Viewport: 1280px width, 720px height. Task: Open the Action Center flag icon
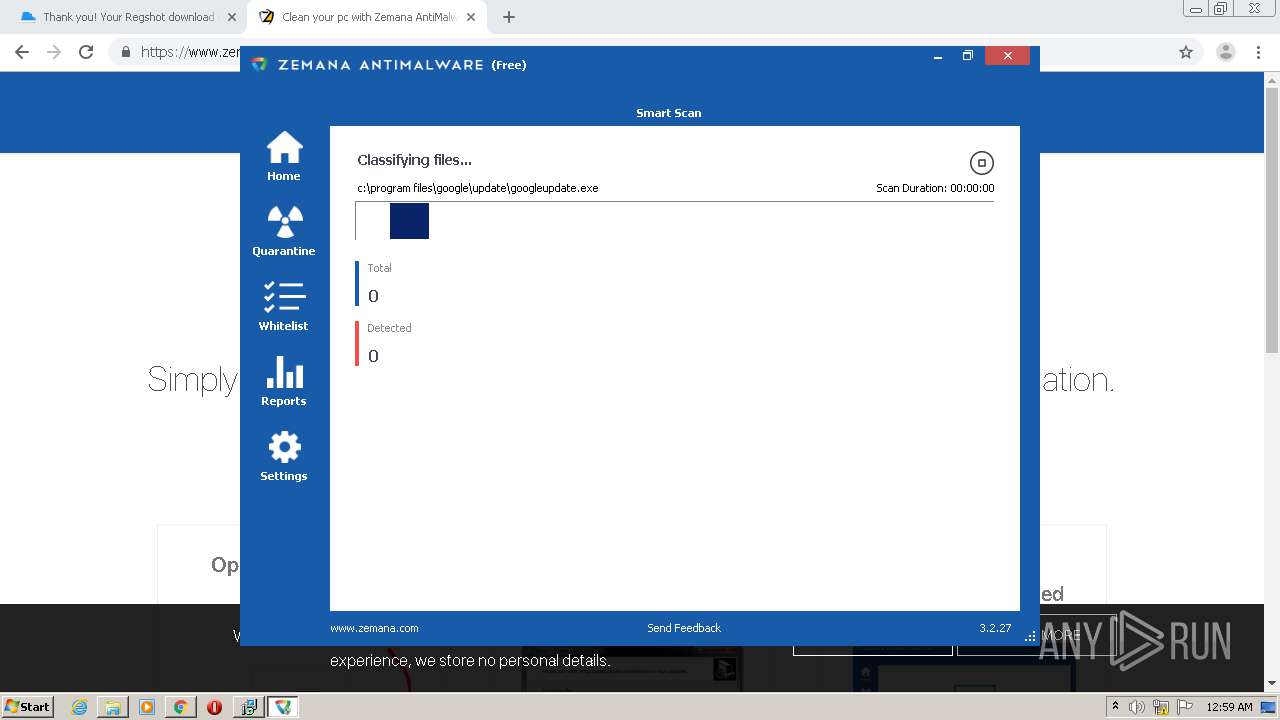1184,707
